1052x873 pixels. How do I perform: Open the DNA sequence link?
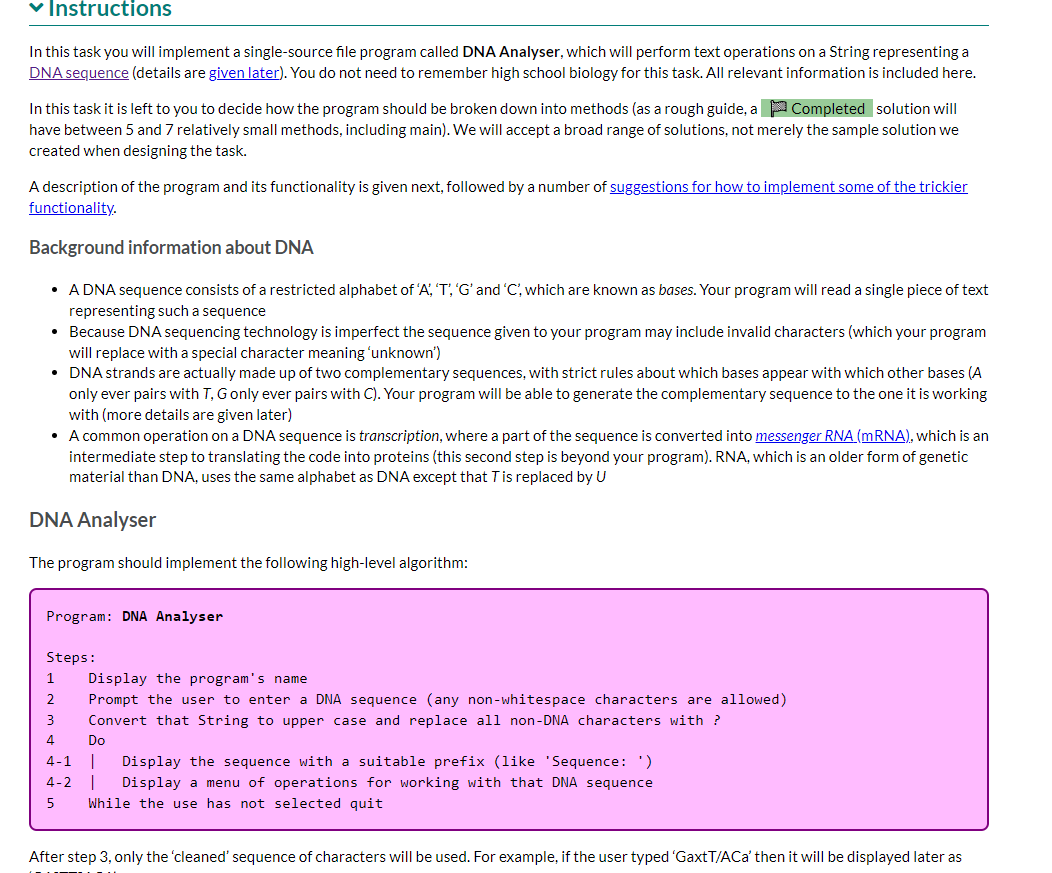77,72
